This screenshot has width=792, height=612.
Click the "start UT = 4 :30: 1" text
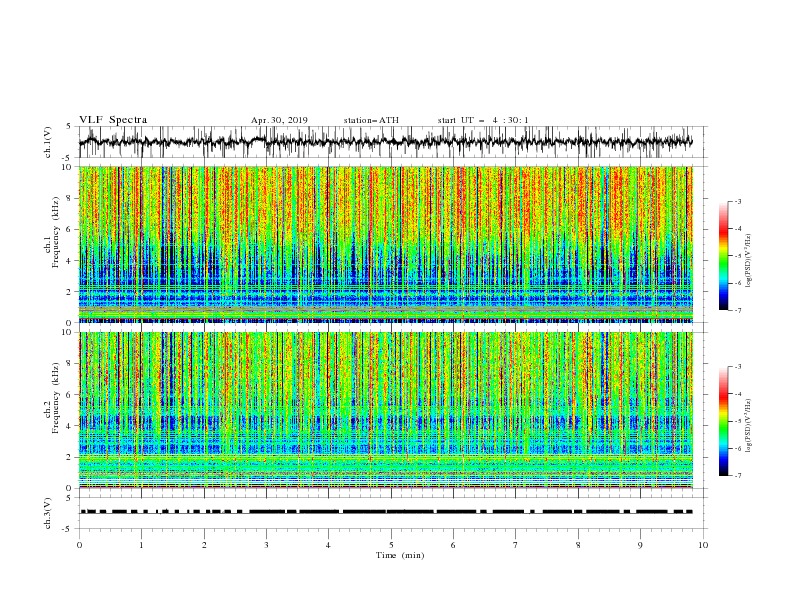click(483, 120)
